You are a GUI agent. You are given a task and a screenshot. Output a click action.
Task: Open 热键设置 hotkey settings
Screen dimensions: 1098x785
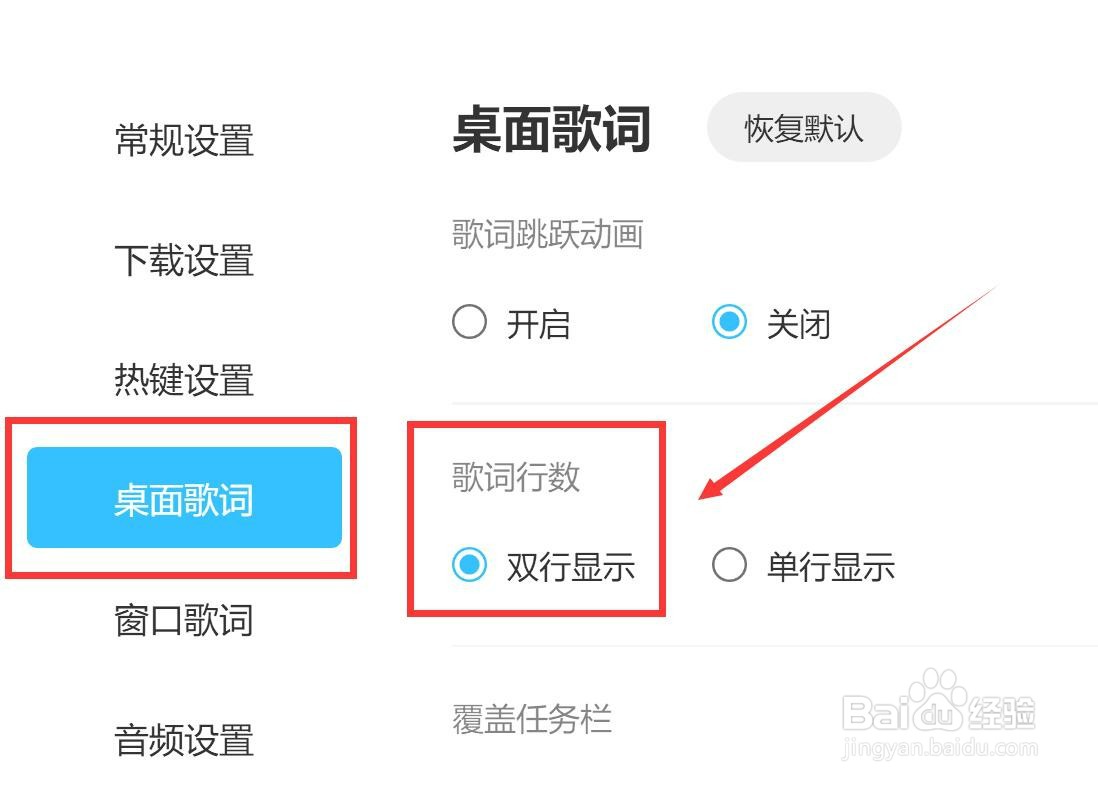184,380
